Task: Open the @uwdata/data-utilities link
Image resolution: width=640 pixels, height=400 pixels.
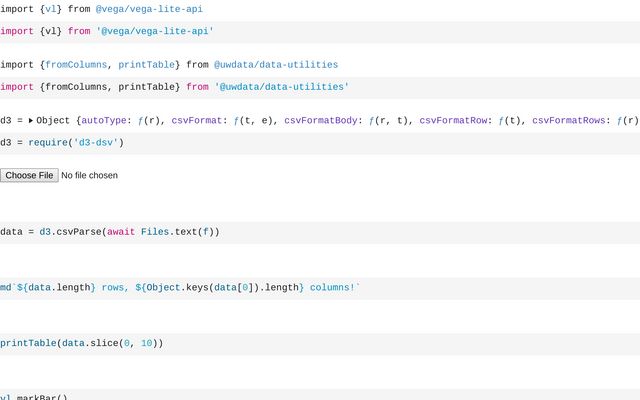Action: click(x=276, y=64)
